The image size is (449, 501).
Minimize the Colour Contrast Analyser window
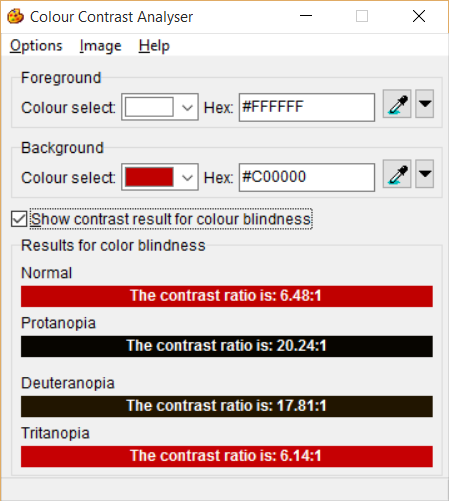[306, 16]
